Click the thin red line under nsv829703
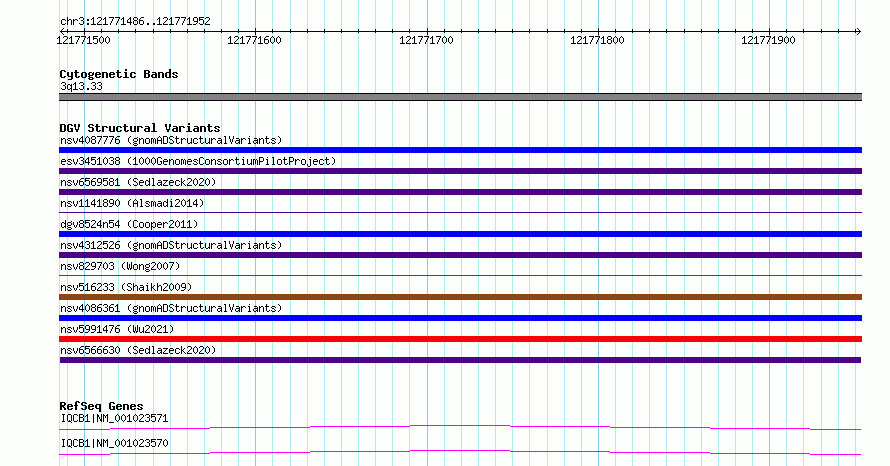The height and width of the screenshot is (466, 890). click(x=460, y=276)
